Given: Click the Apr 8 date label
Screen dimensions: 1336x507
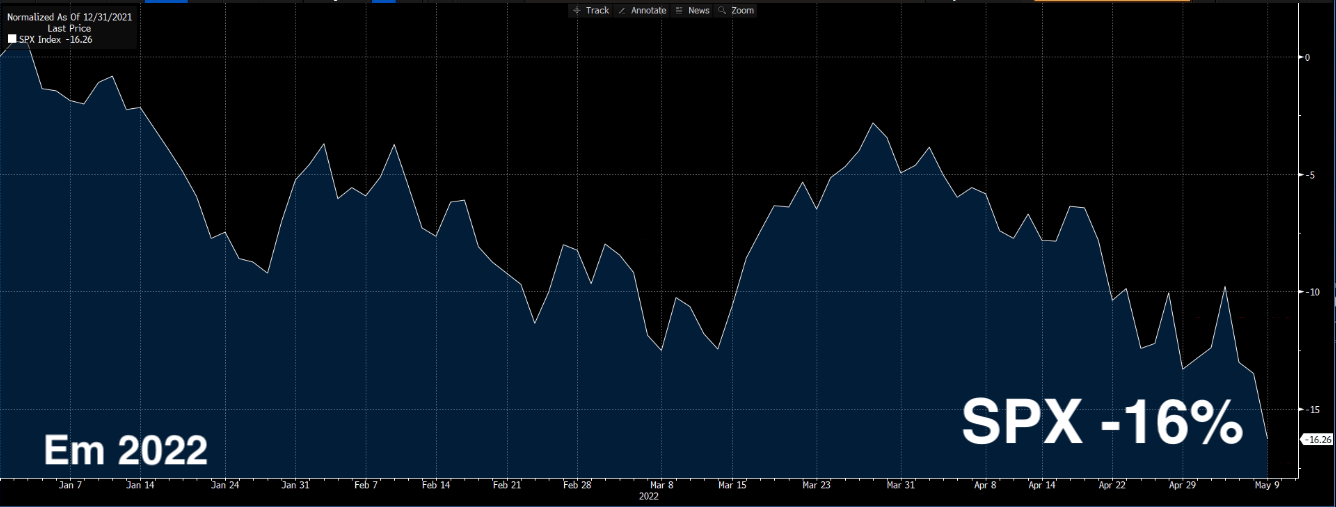Looking at the screenshot, I should click(984, 485).
